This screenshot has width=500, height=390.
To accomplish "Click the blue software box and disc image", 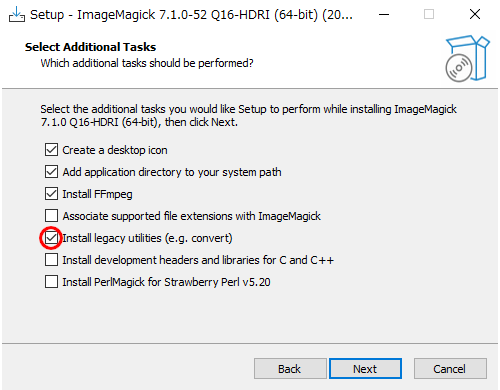I will pos(467,58).
